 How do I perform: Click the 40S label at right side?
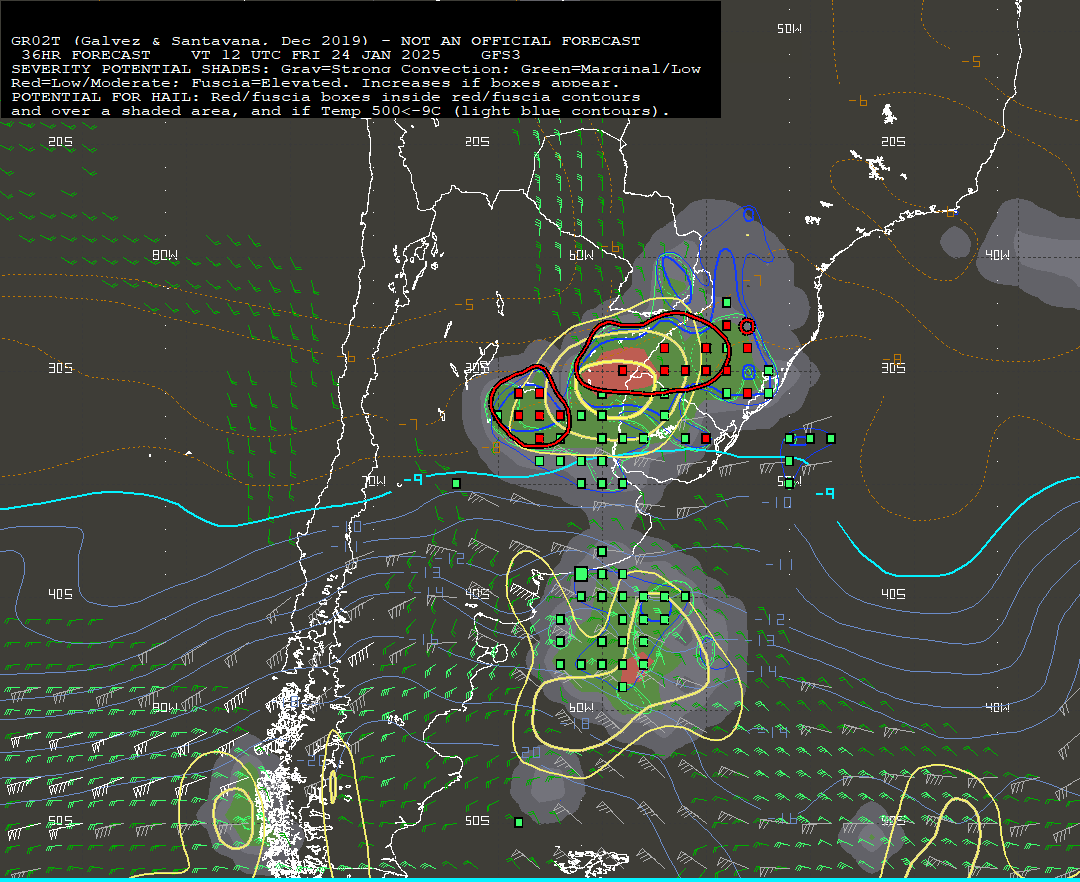[x=893, y=594]
